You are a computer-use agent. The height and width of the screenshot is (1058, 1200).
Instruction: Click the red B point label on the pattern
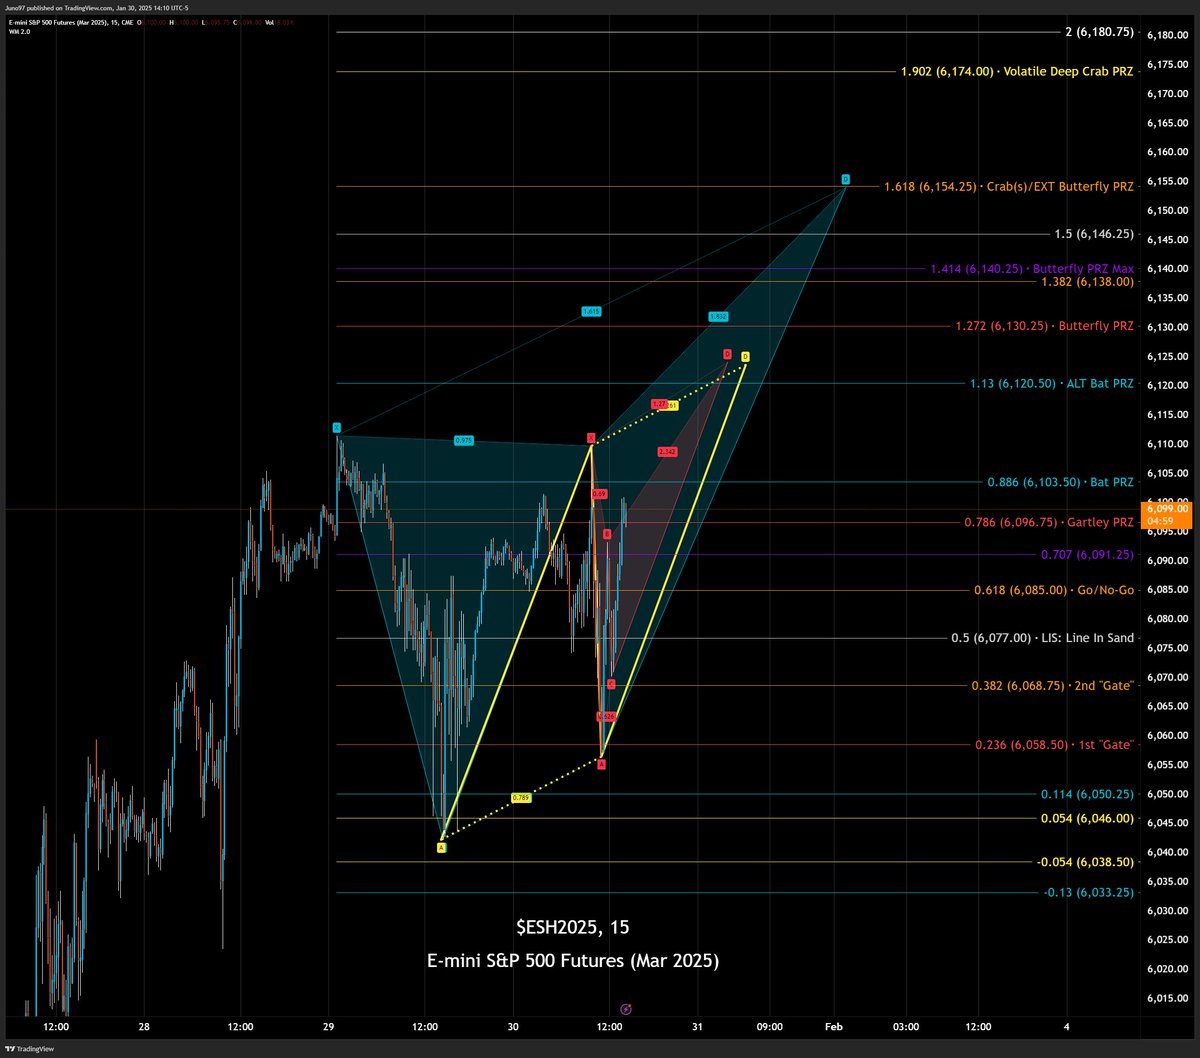(x=607, y=532)
